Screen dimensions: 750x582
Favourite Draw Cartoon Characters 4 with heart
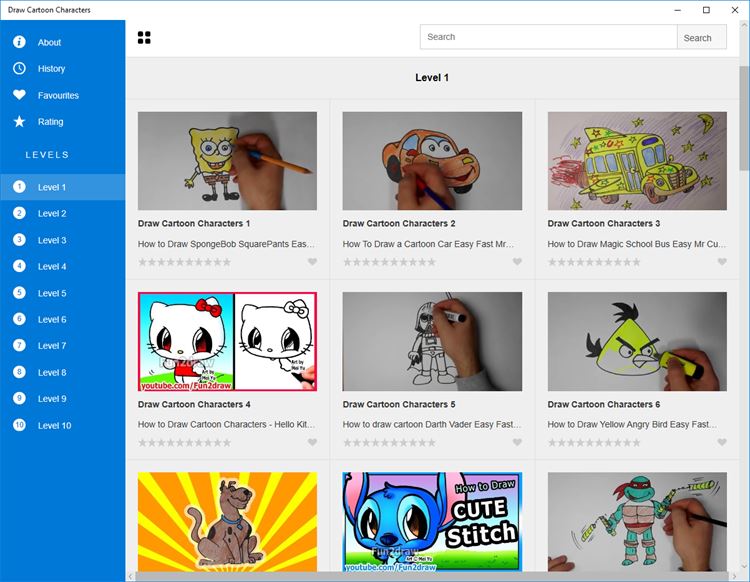(x=312, y=442)
